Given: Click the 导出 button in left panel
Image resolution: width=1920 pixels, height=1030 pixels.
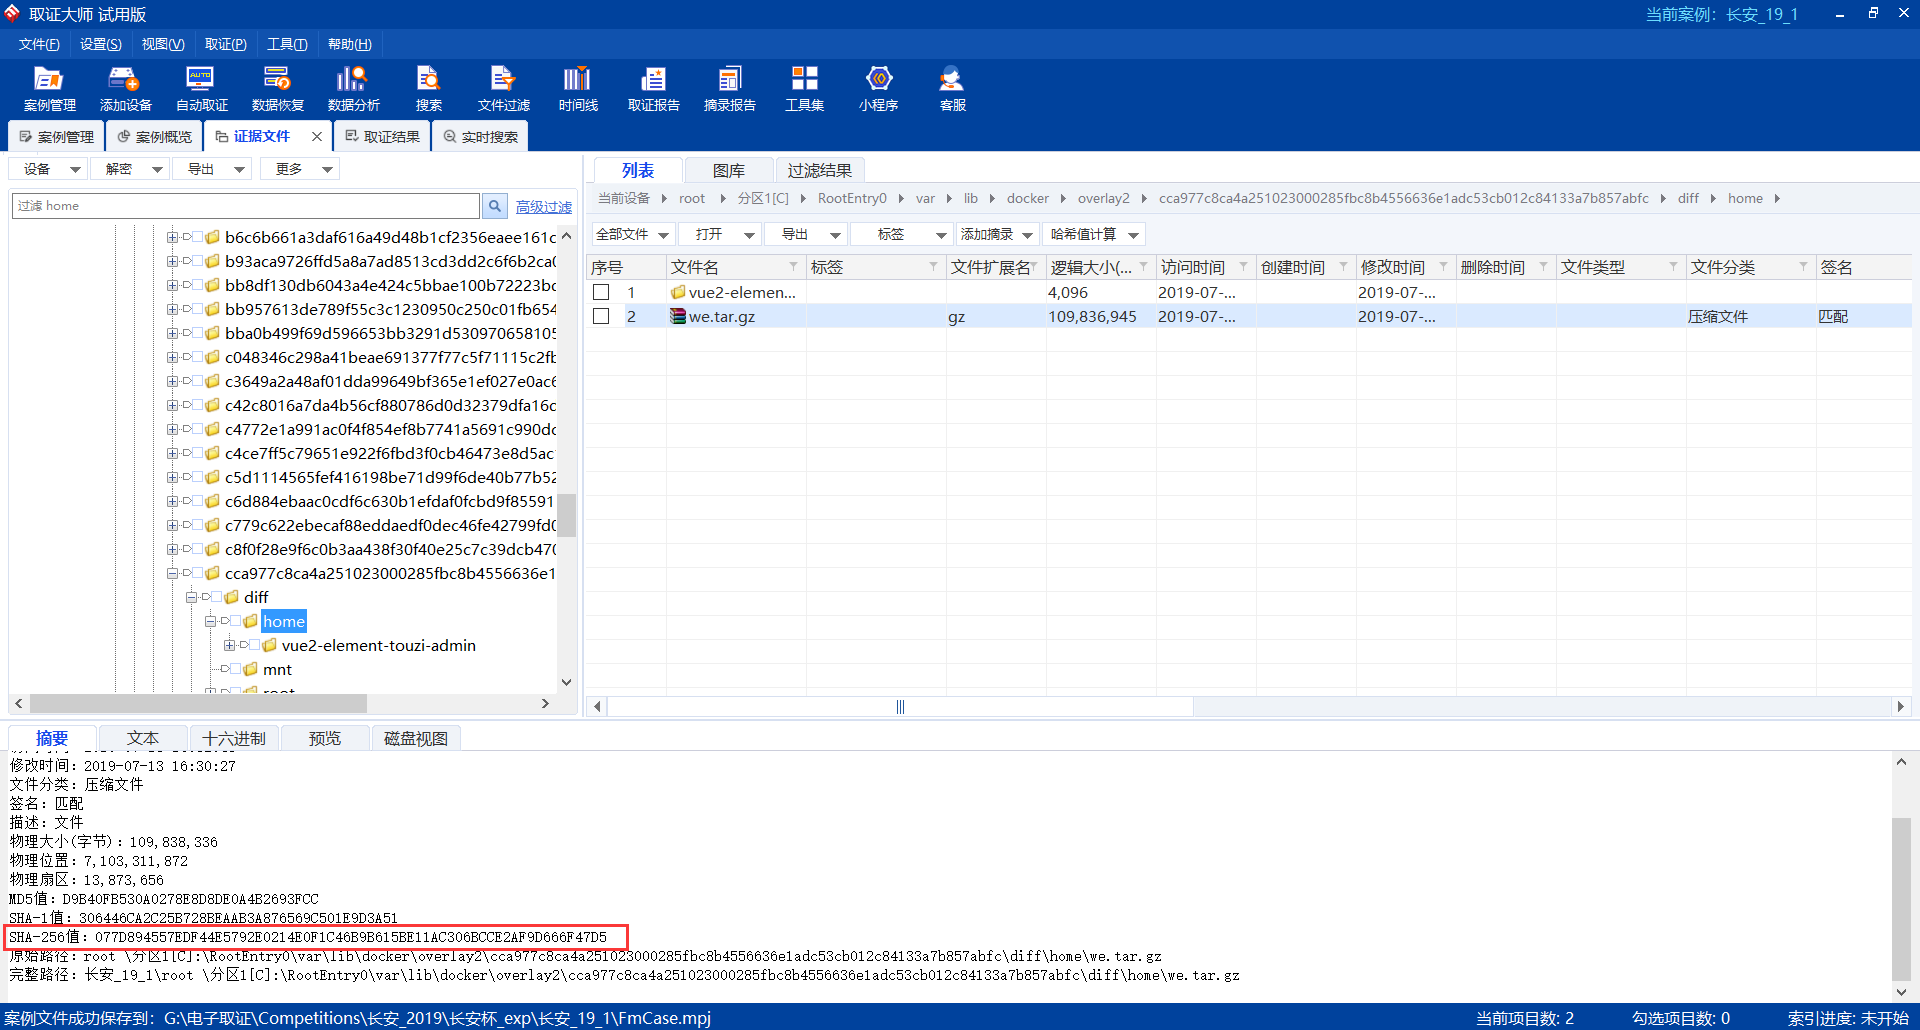Looking at the screenshot, I should pyautogui.click(x=214, y=169).
